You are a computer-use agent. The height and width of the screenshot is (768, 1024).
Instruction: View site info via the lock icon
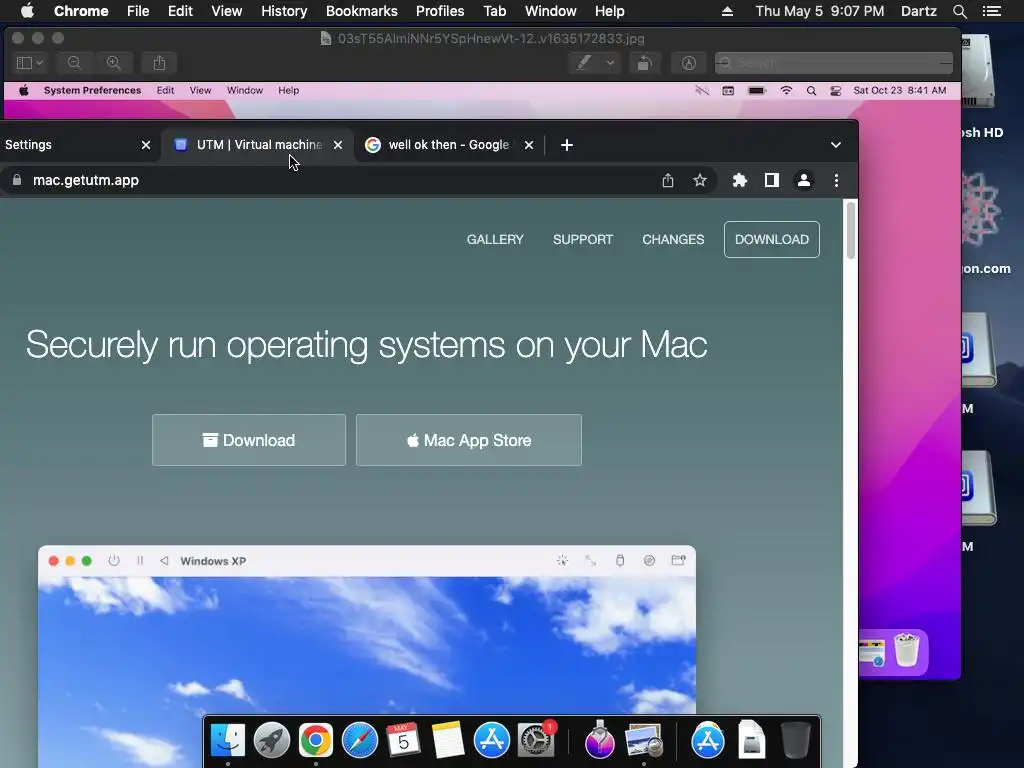tap(17, 180)
